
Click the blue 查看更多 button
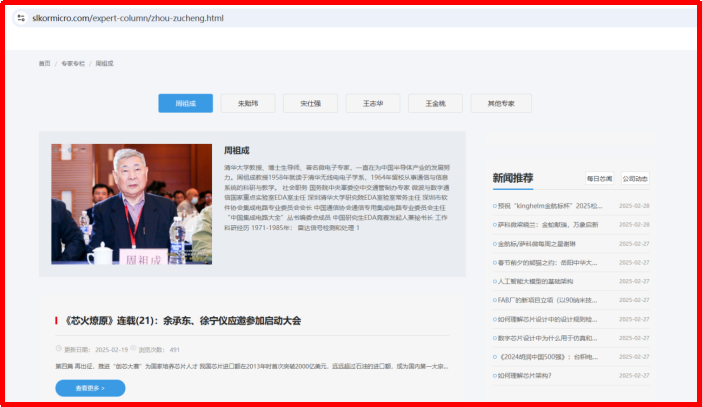(x=90, y=387)
